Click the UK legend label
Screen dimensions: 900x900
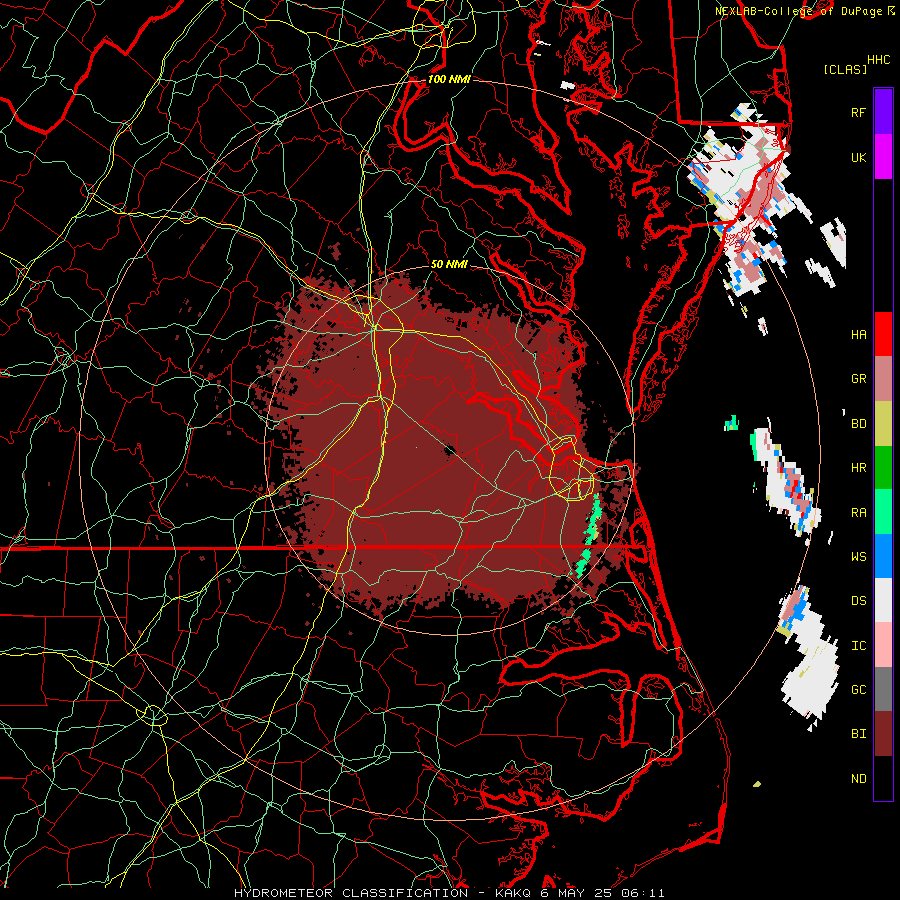[858, 157]
